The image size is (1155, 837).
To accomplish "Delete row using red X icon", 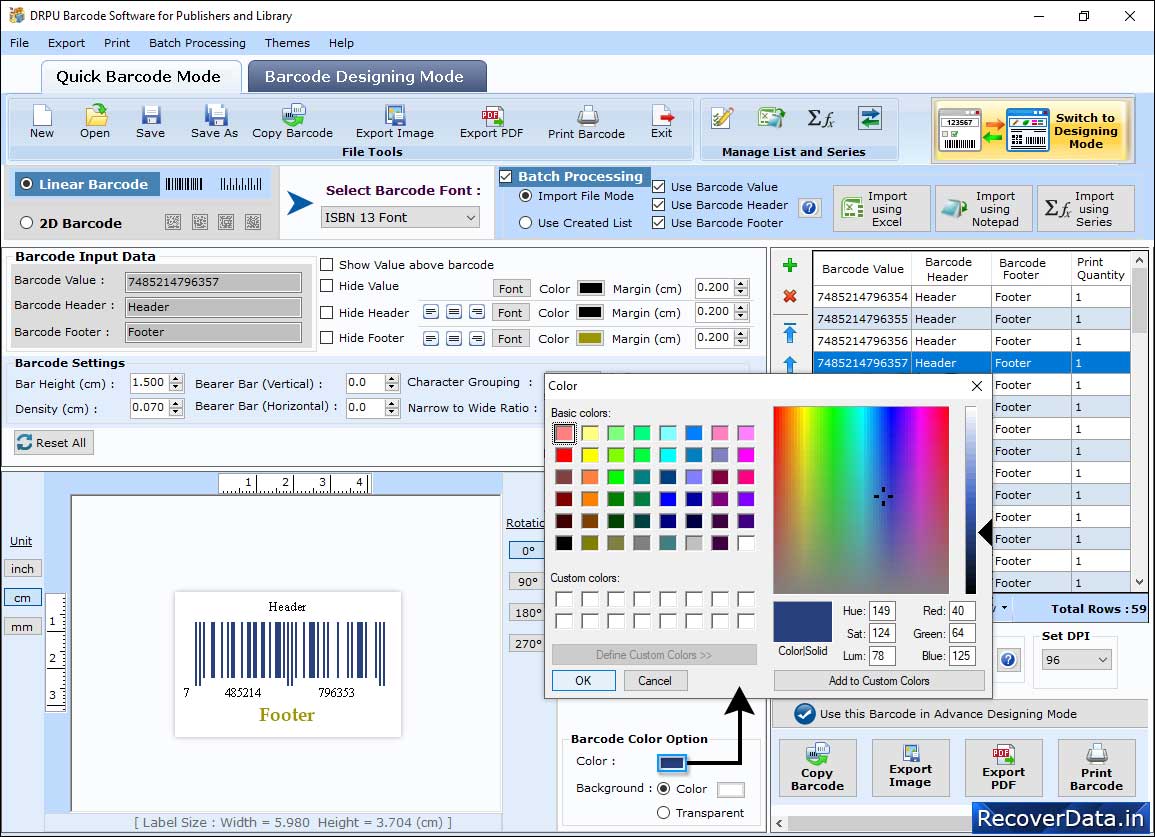I will [x=790, y=296].
